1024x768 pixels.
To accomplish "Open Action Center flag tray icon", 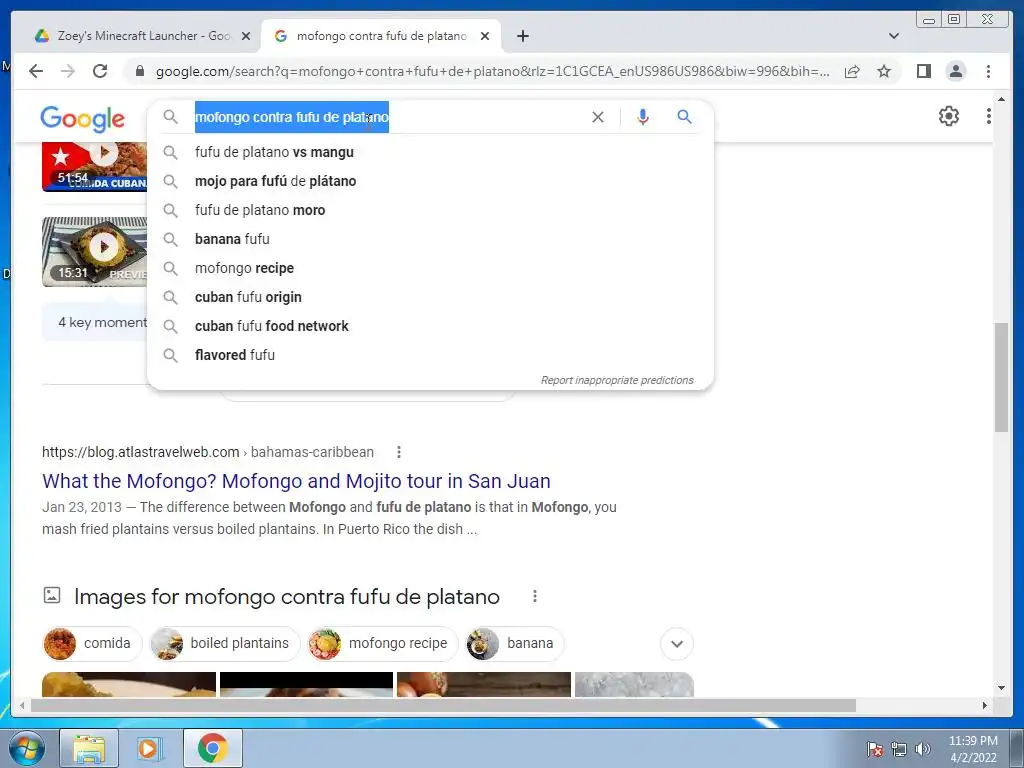I will tap(875, 749).
